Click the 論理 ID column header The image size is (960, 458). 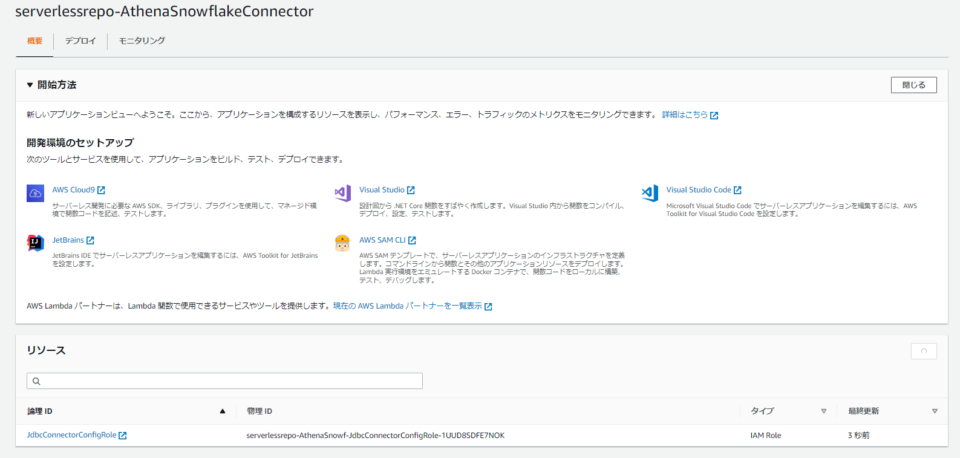tap(39, 411)
